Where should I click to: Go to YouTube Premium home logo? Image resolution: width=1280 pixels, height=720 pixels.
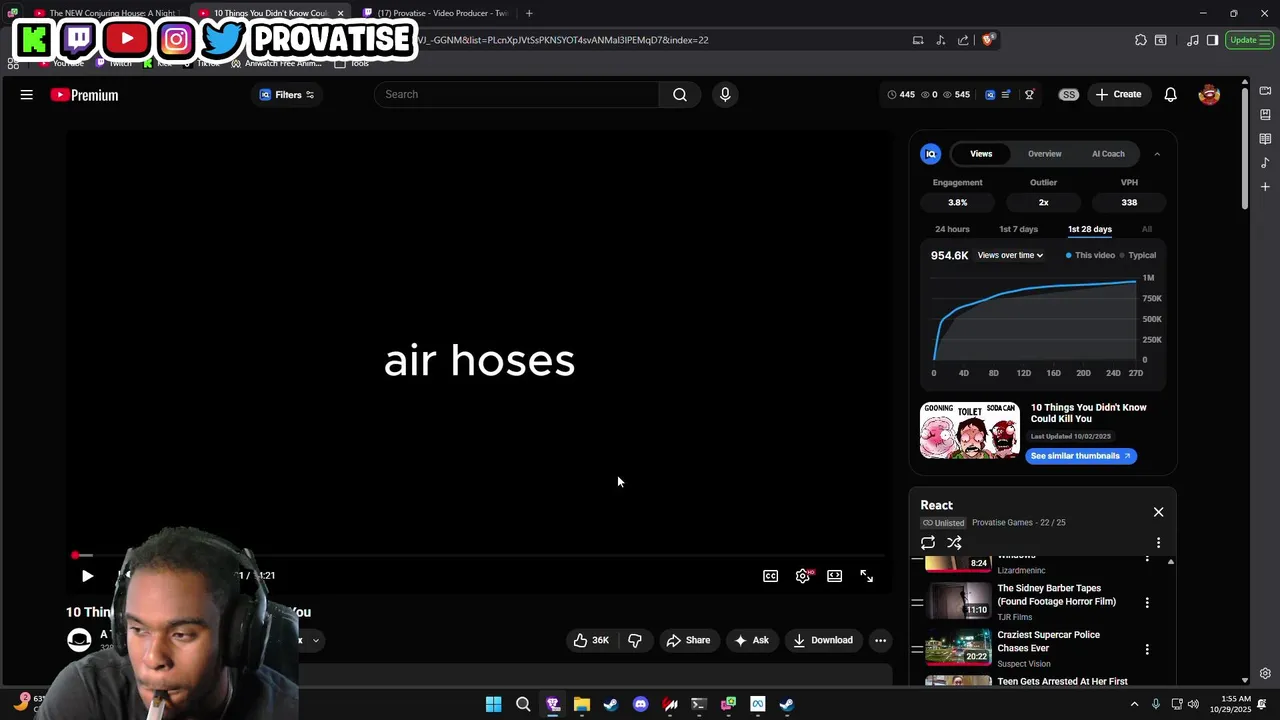coord(85,95)
